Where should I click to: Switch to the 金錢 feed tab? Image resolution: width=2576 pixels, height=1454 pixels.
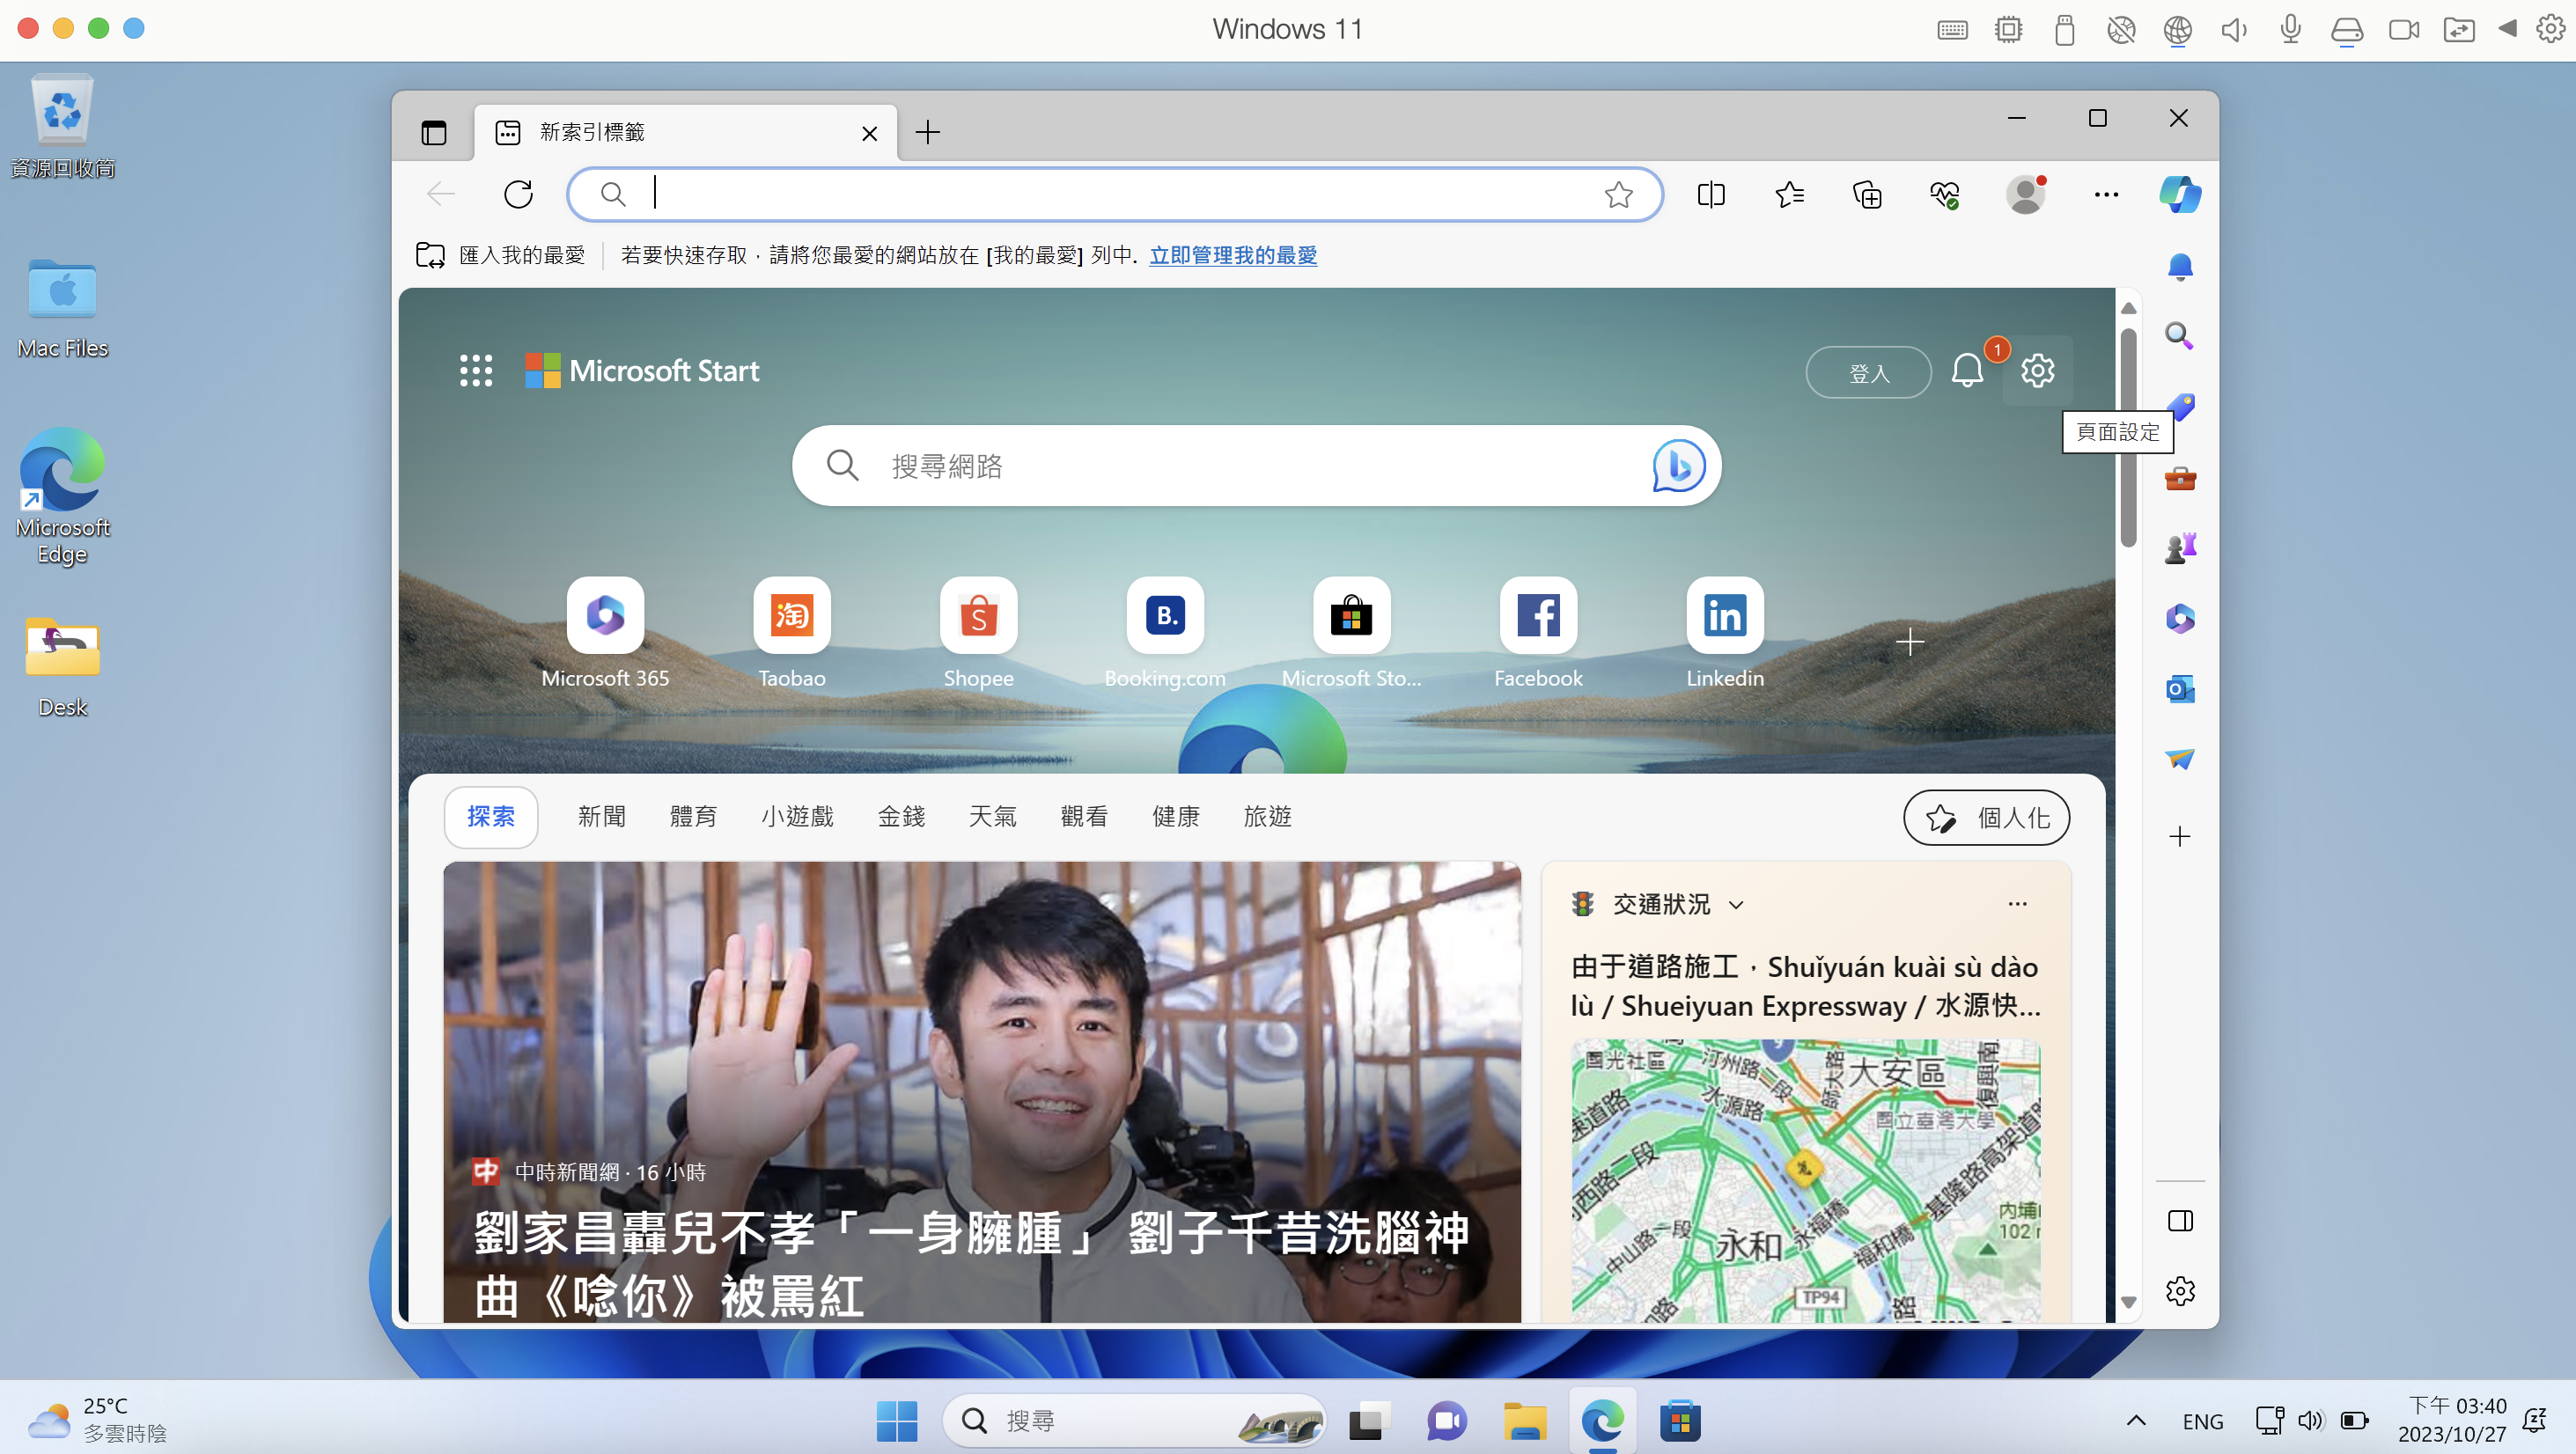tap(901, 817)
